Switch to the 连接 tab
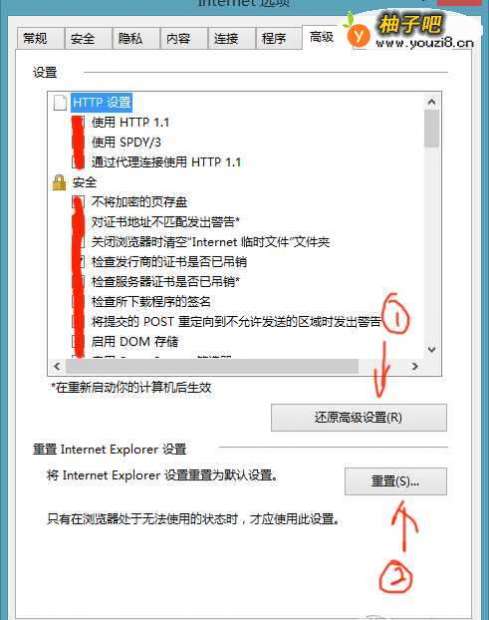 point(226,39)
